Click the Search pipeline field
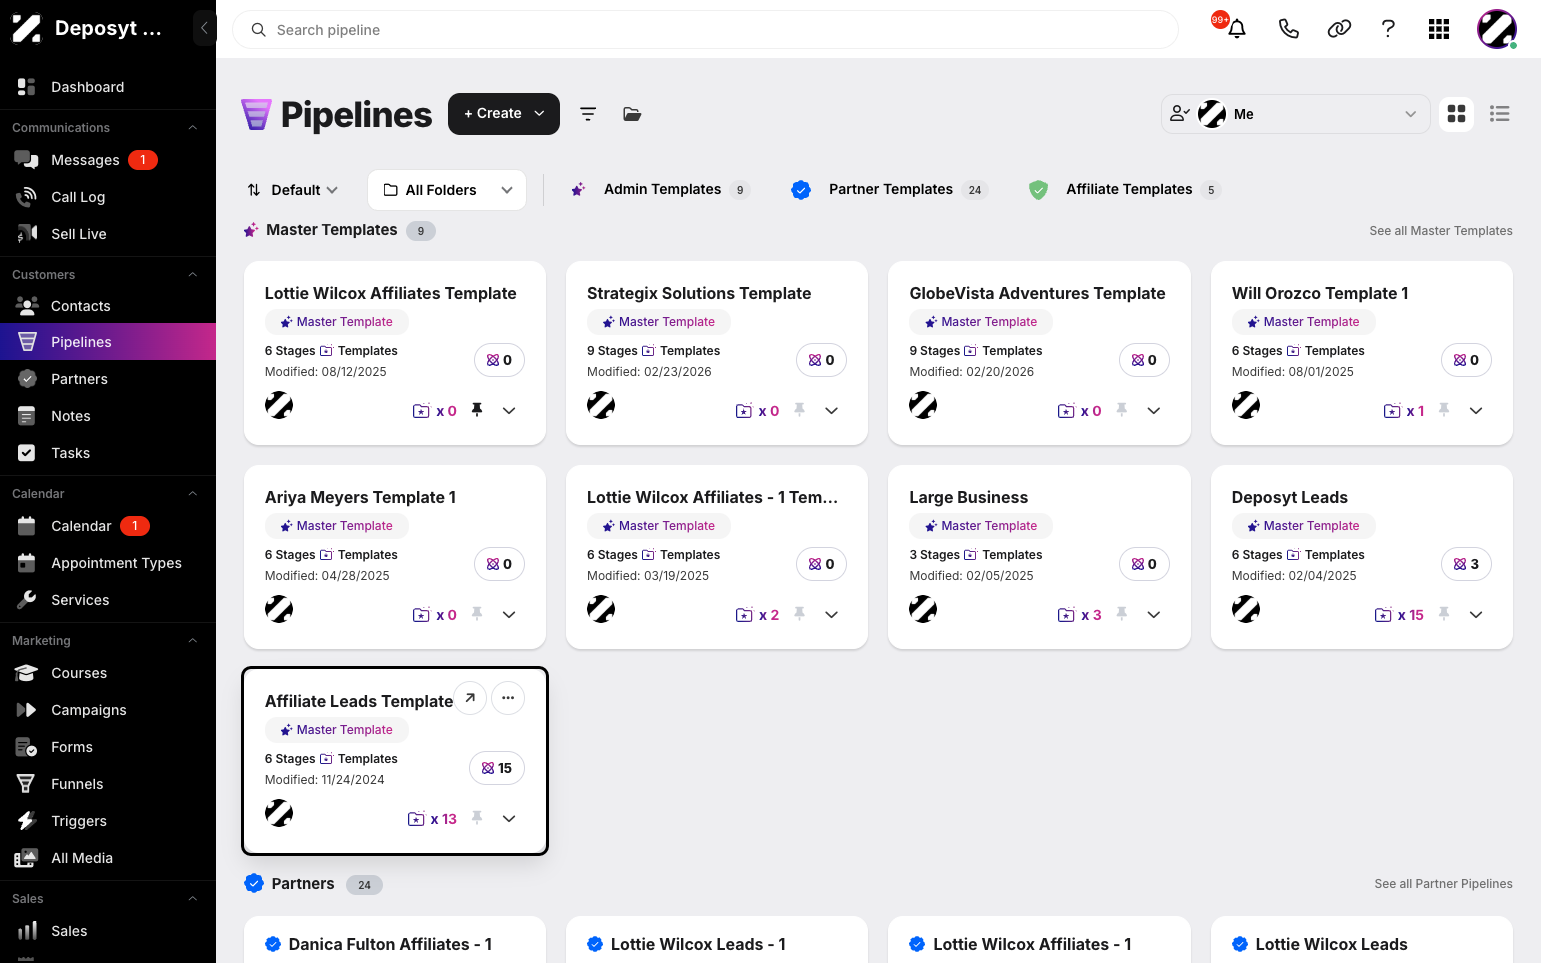This screenshot has height=963, width=1541. [705, 30]
